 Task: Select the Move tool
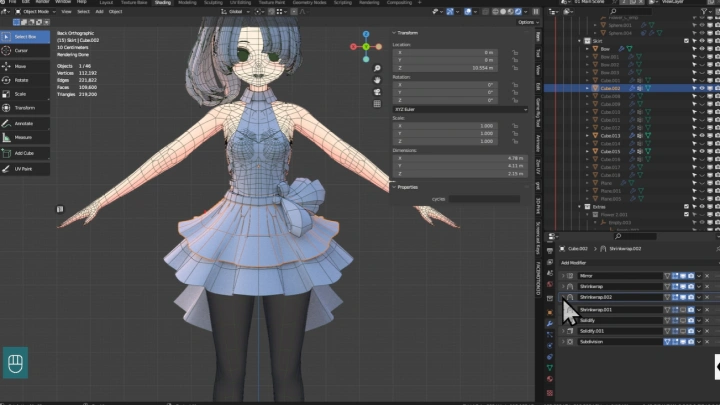[x=22, y=65]
